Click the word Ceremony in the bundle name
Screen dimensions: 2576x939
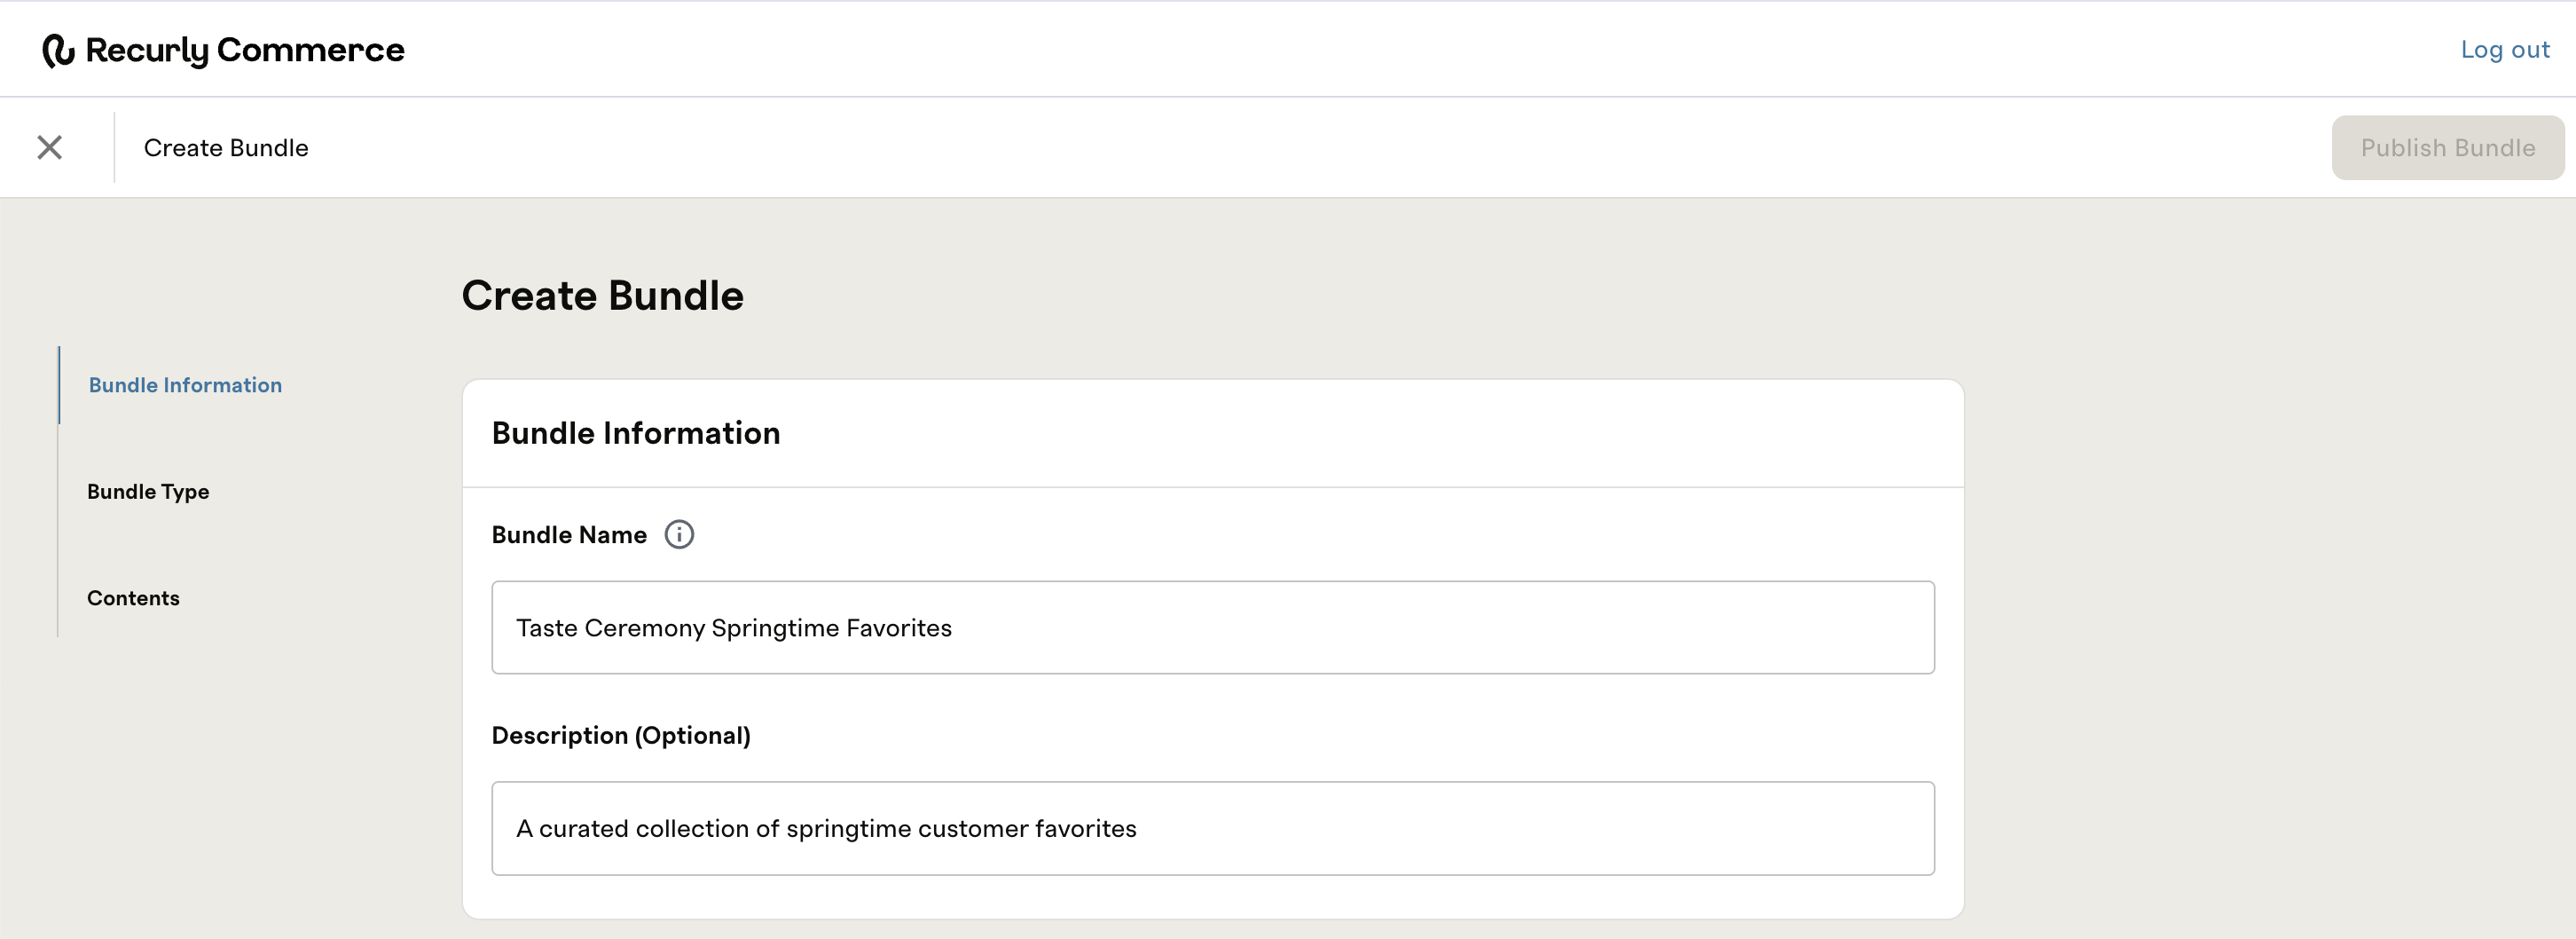[645, 629]
